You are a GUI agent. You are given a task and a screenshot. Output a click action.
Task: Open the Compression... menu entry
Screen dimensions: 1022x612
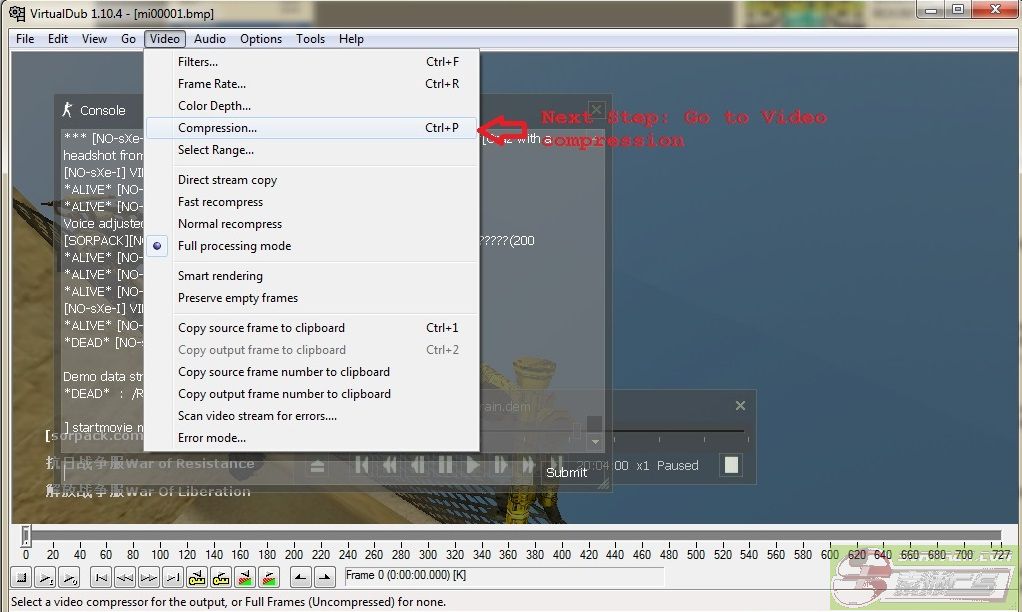point(217,128)
